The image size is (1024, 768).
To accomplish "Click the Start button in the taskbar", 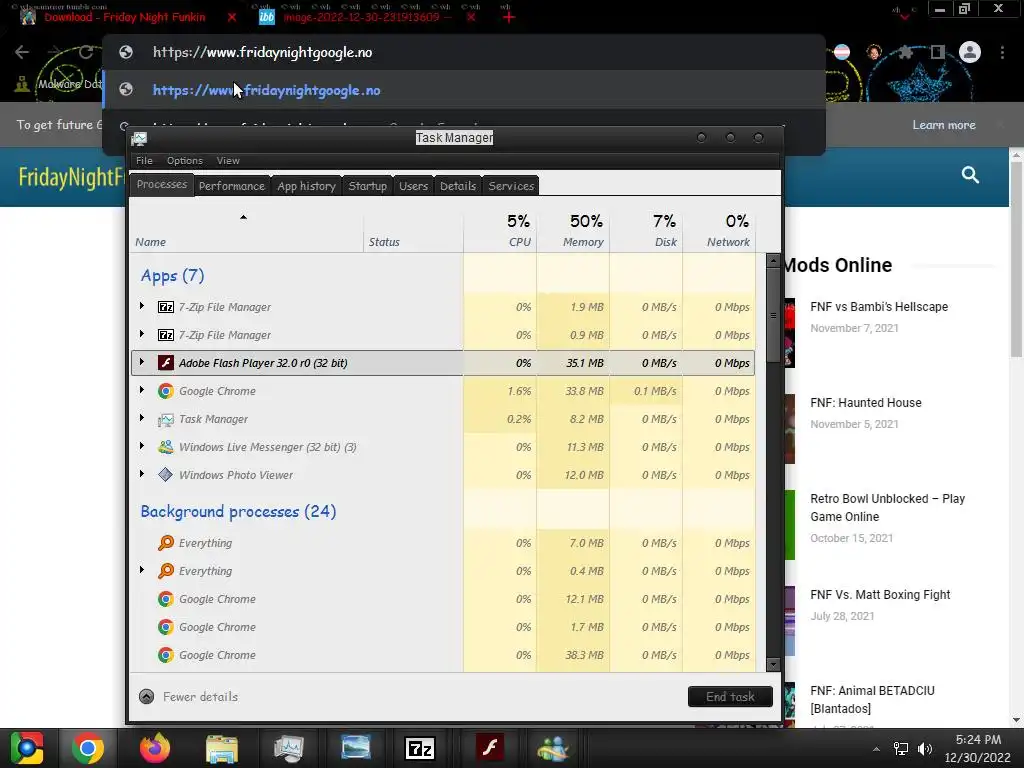I will tap(27, 748).
